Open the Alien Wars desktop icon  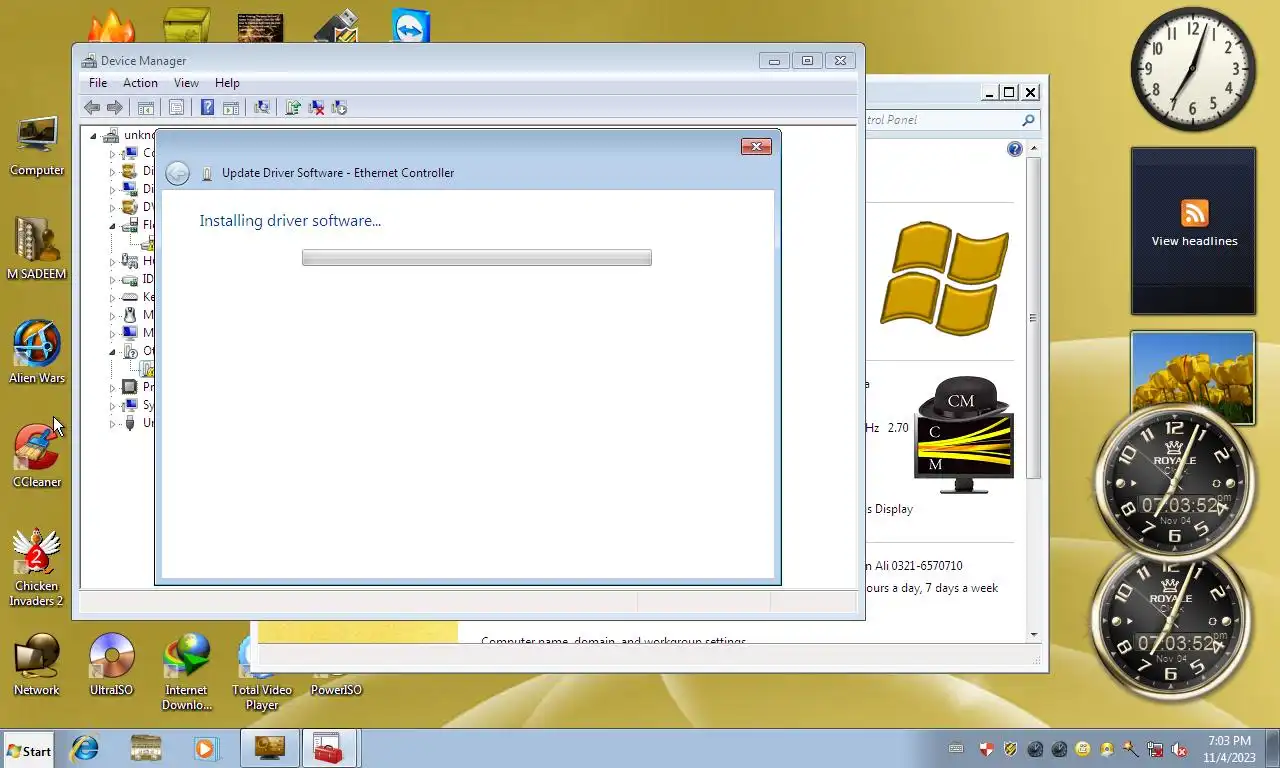tap(37, 352)
